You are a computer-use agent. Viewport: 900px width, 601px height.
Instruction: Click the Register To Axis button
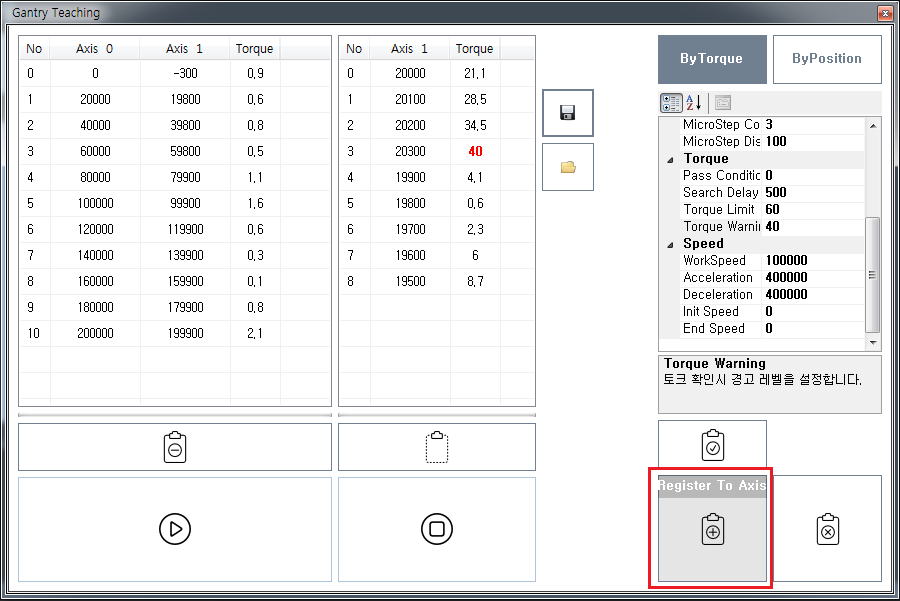712,530
